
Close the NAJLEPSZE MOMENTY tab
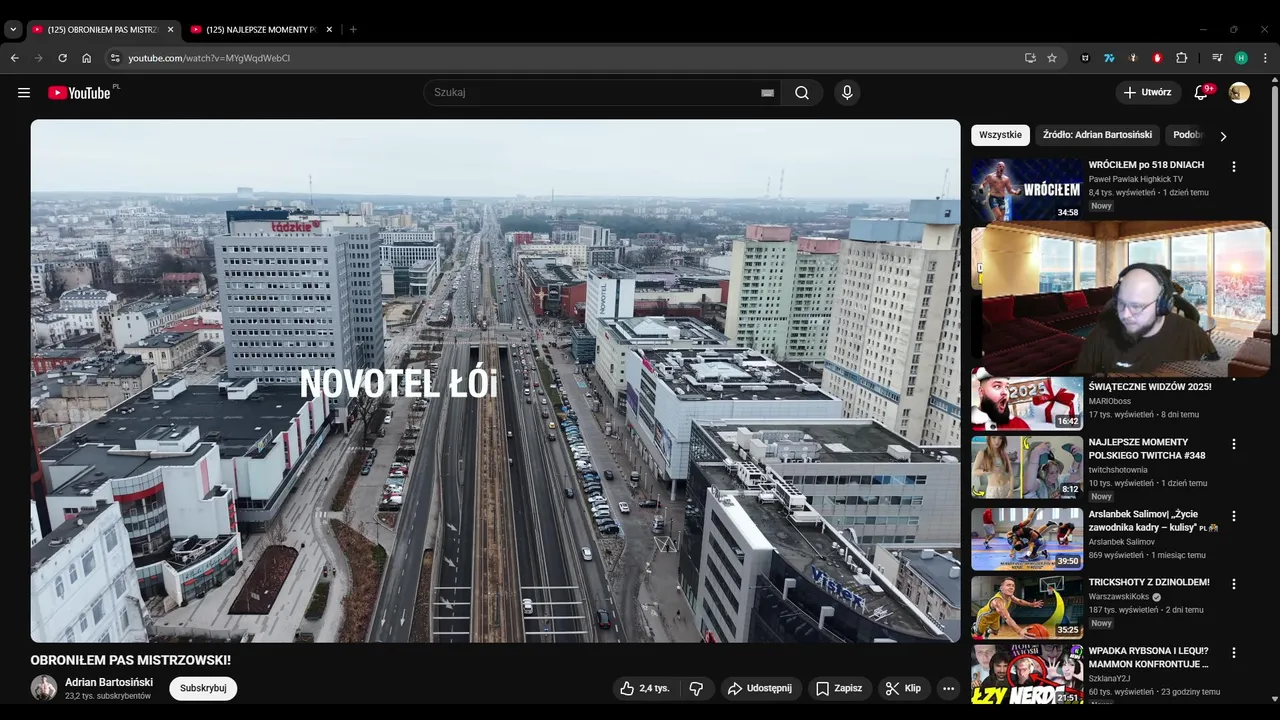pos(329,30)
